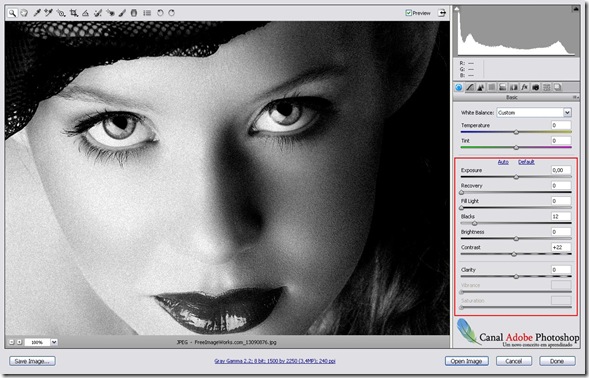The height and width of the screenshot is (378, 589).
Task: Select the Zoom tool in toolbar
Action: [x=12, y=13]
